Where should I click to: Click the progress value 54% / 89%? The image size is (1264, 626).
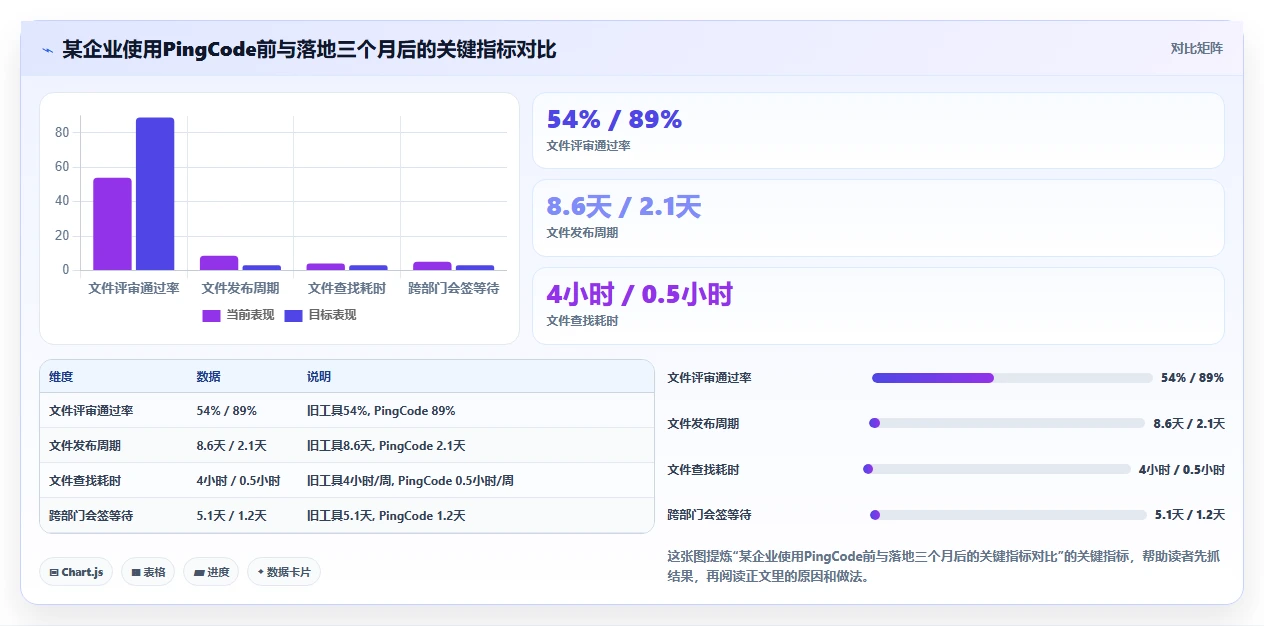pos(1192,378)
